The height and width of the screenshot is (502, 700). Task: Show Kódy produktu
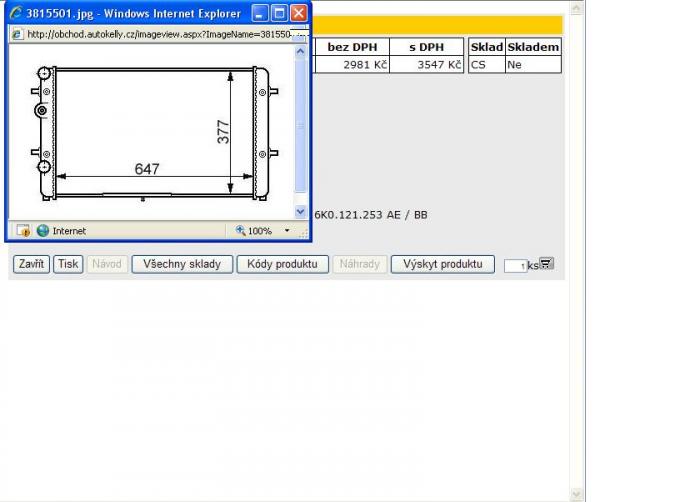tap(282, 264)
